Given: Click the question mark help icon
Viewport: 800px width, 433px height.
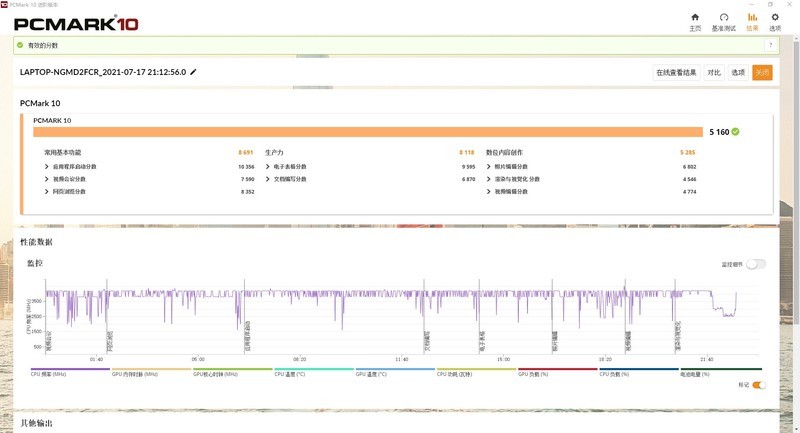Looking at the screenshot, I should click(x=771, y=45).
